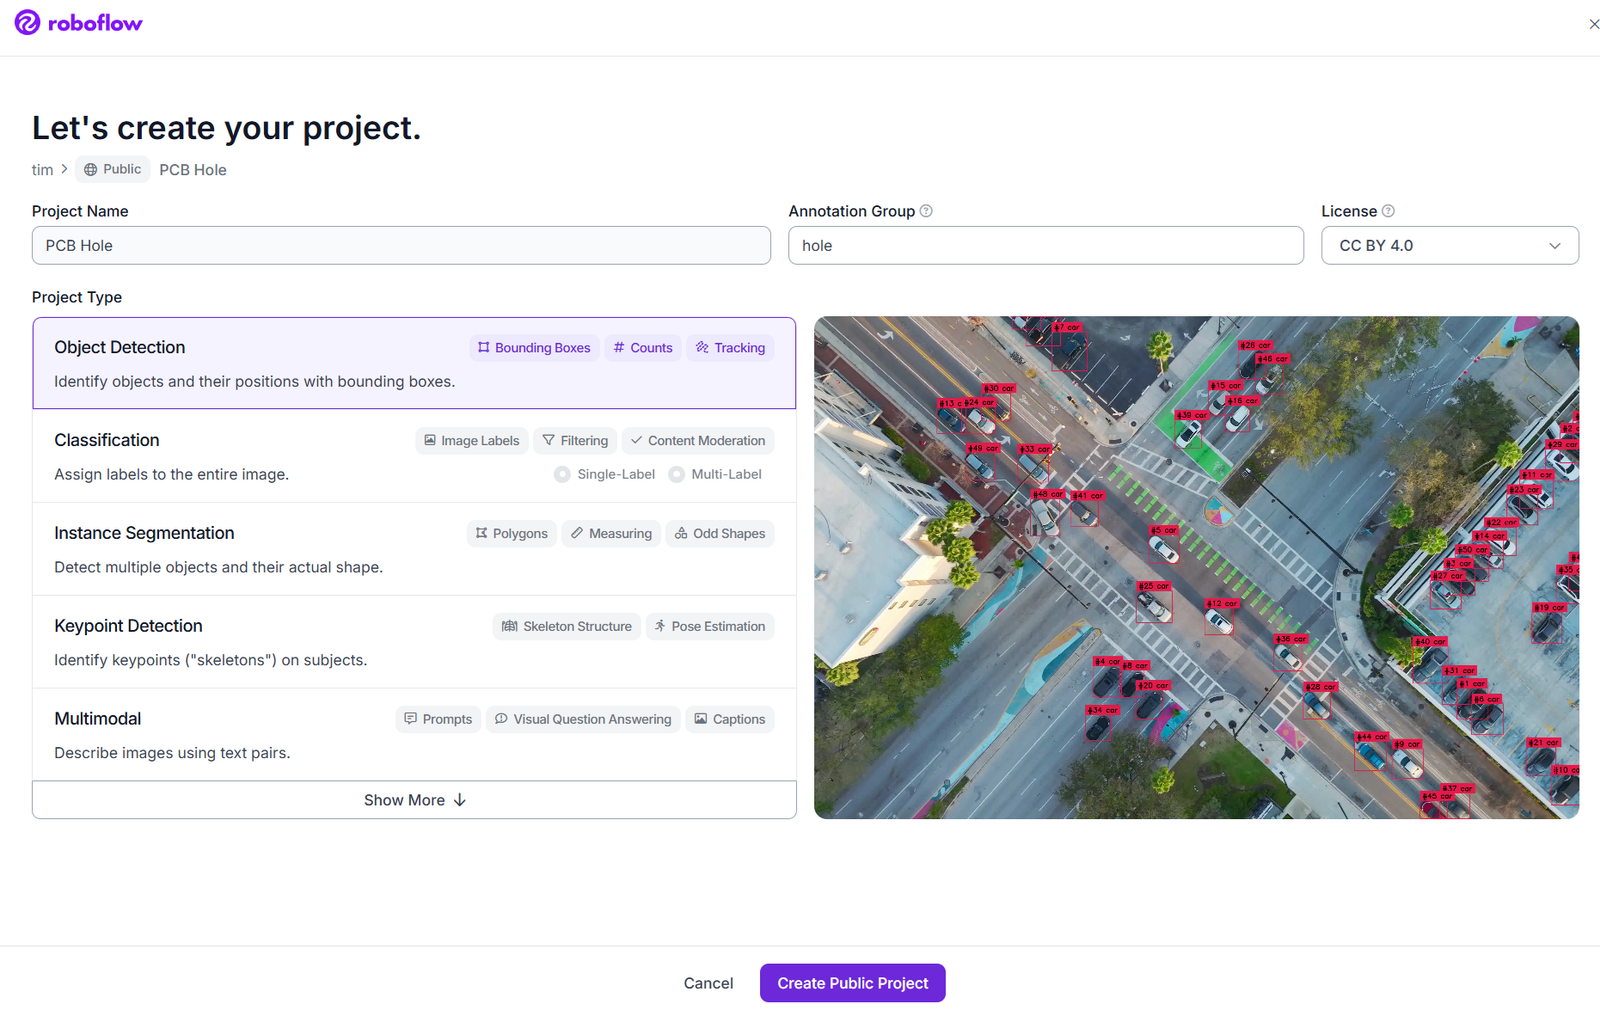Select the Visual Question Answering badge
Screen dimensions: 1600x1009
tap(583, 719)
